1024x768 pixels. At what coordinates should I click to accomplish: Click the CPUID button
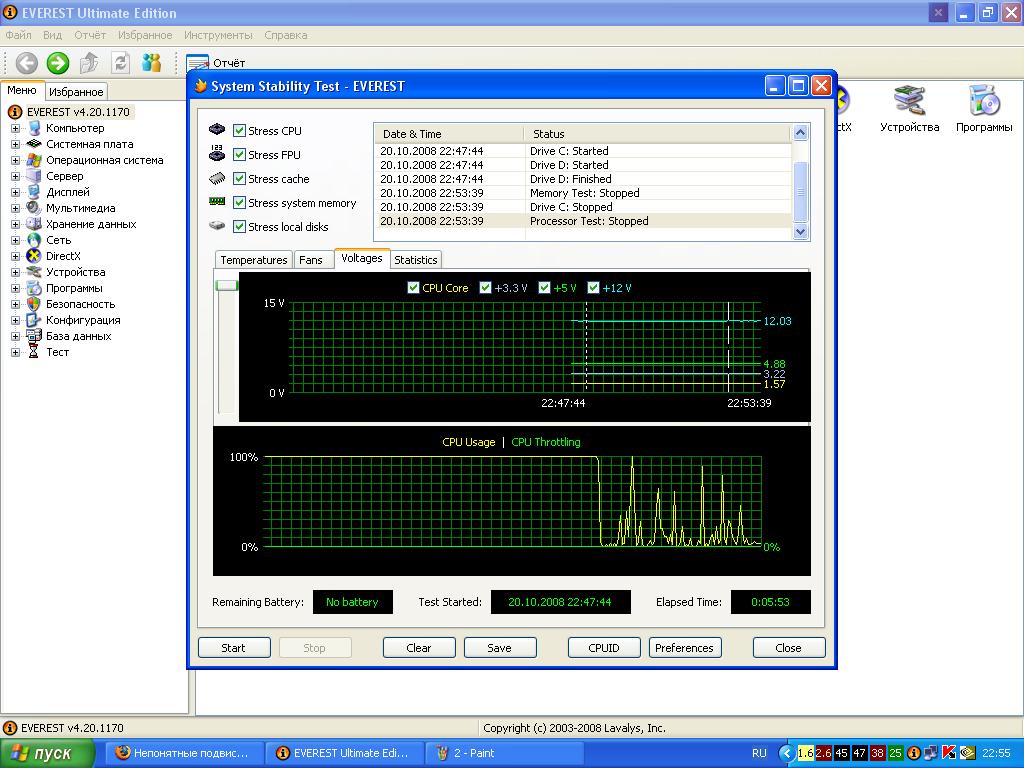coord(604,648)
